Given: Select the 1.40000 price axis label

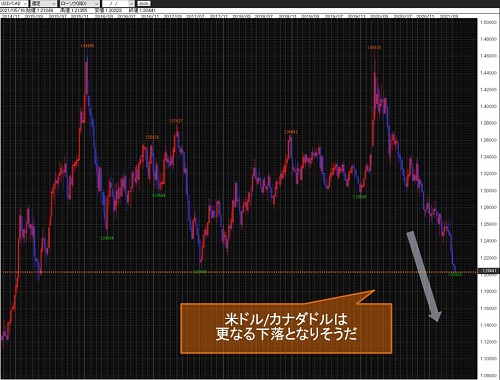Looking at the screenshot, I should point(489,106).
